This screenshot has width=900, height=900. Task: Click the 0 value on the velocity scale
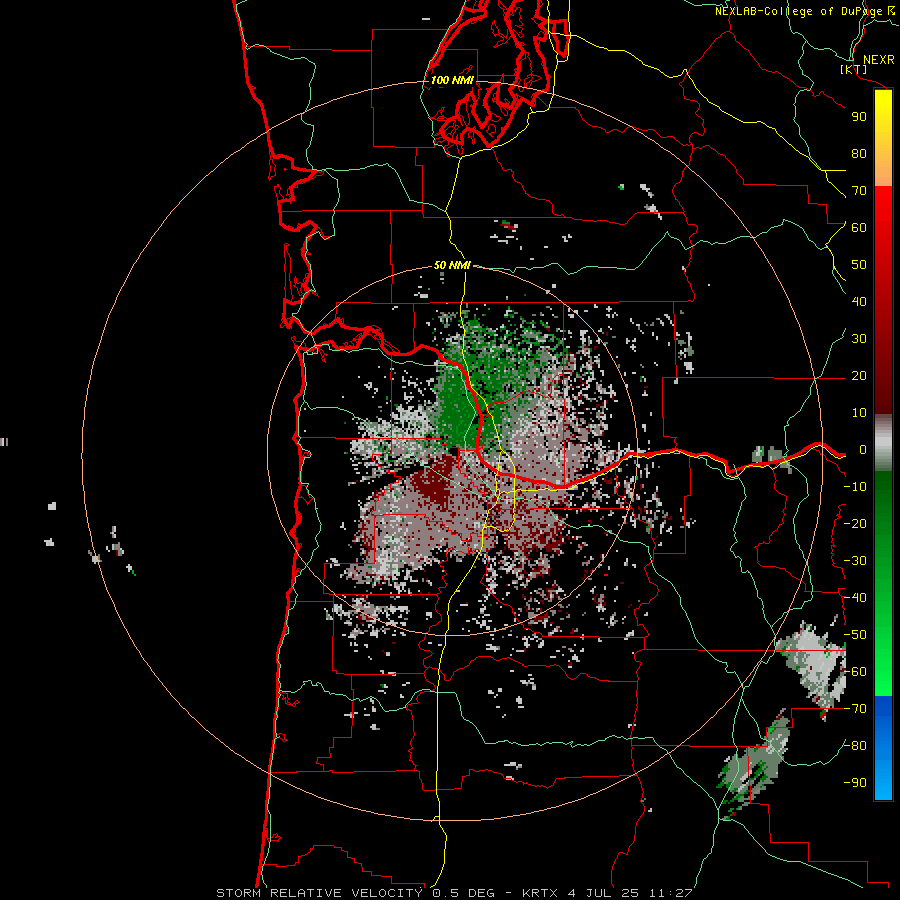(x=863, y=450)
